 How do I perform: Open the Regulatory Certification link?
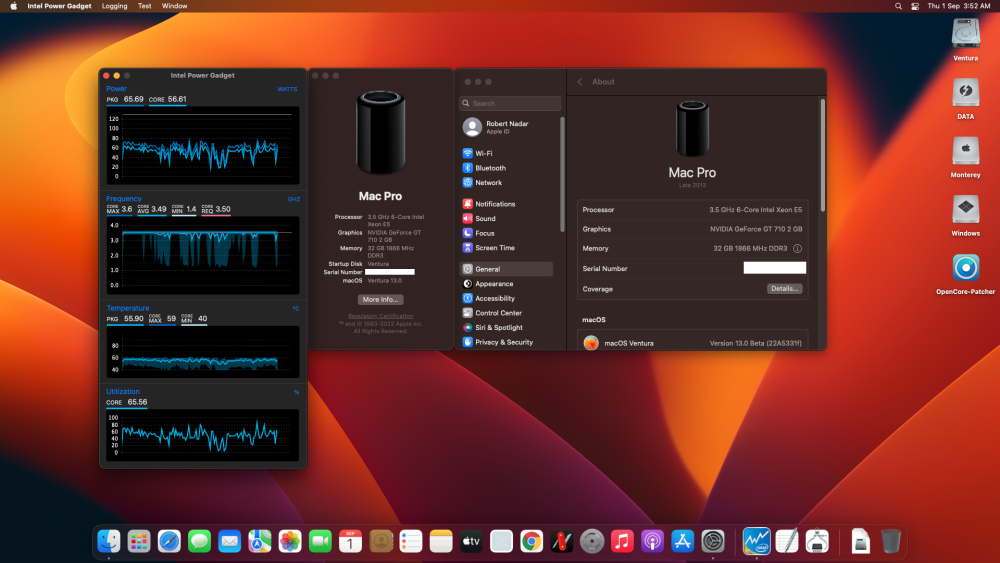[381, 316]
